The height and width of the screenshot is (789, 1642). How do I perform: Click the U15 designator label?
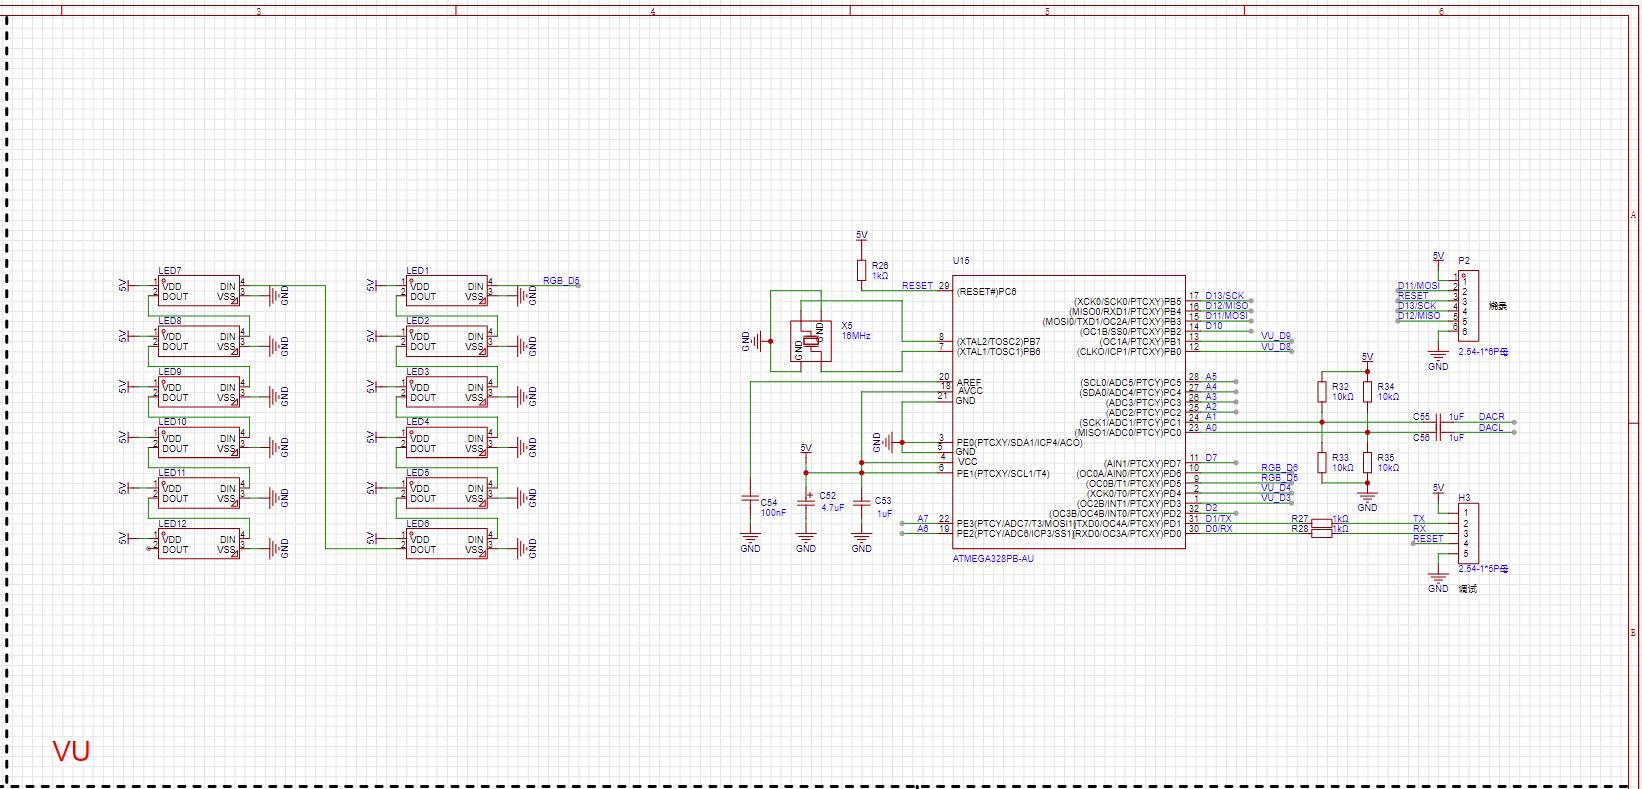960,260
